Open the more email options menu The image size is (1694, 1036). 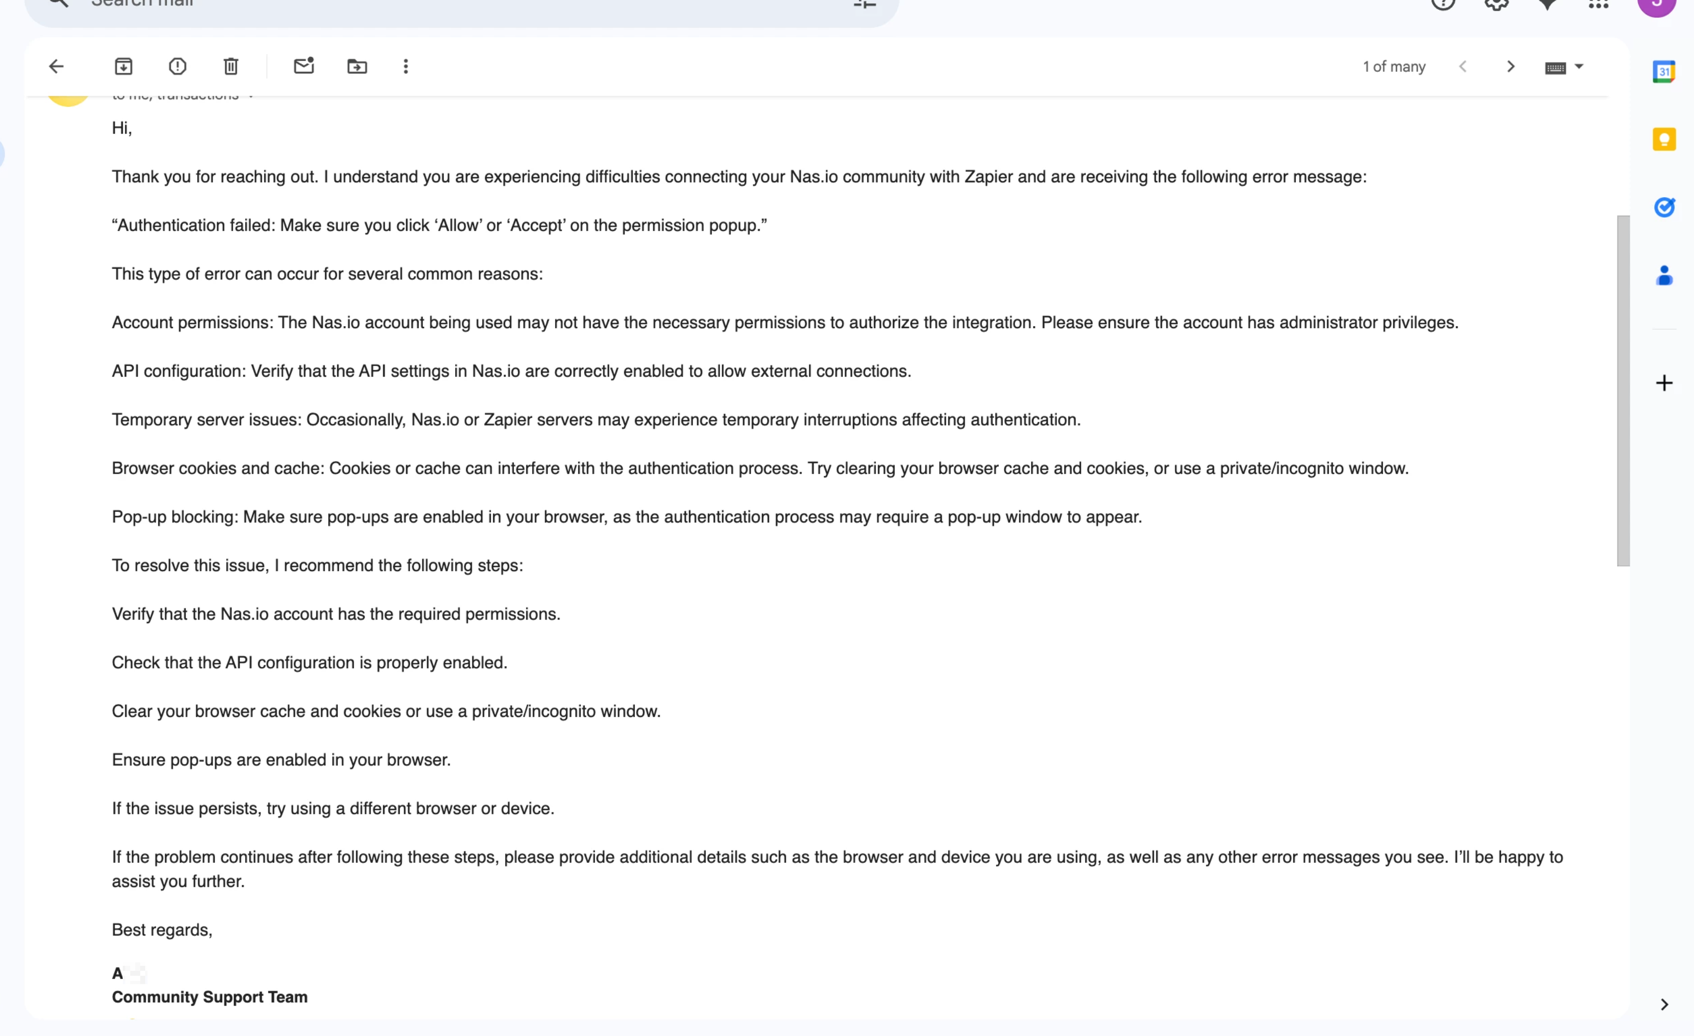pos(405,65)
